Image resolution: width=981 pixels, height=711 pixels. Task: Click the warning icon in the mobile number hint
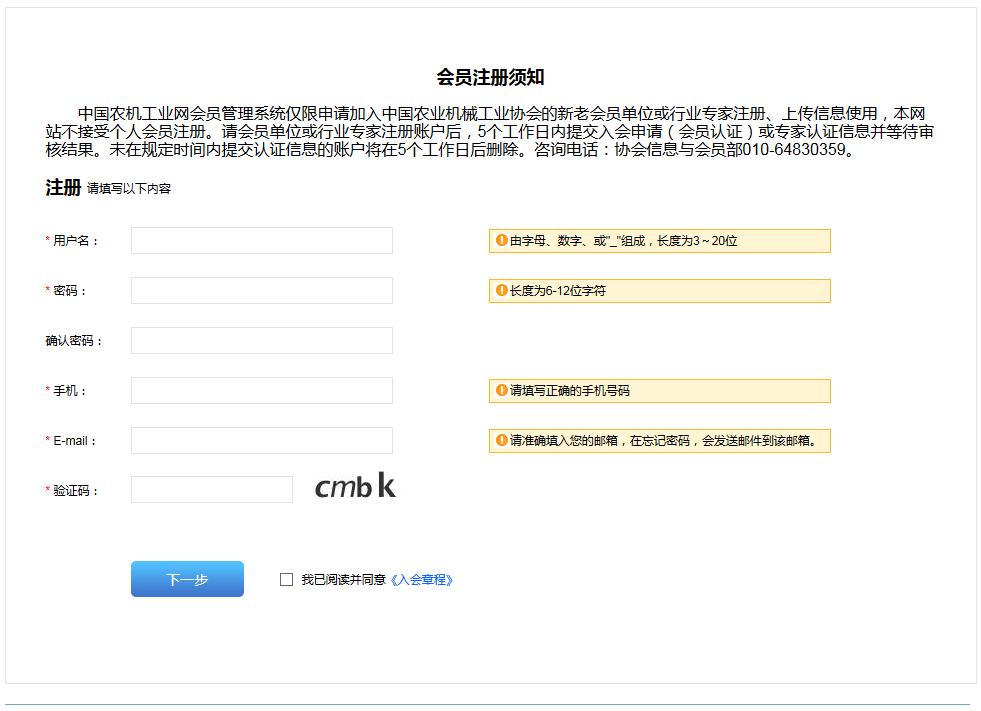click(x=502, y=391)
